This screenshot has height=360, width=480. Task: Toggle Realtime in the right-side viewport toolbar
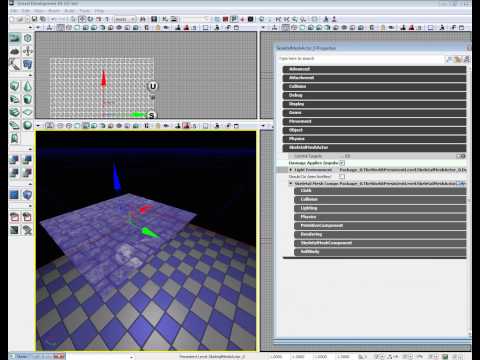(275, 28)
